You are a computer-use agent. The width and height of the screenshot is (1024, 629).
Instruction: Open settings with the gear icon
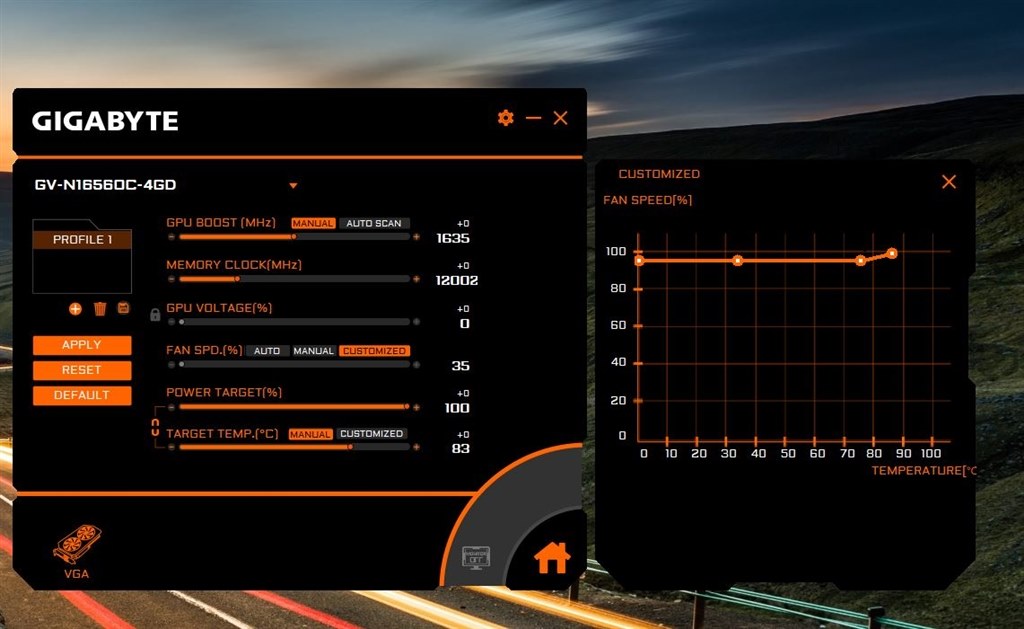point(505,118)
